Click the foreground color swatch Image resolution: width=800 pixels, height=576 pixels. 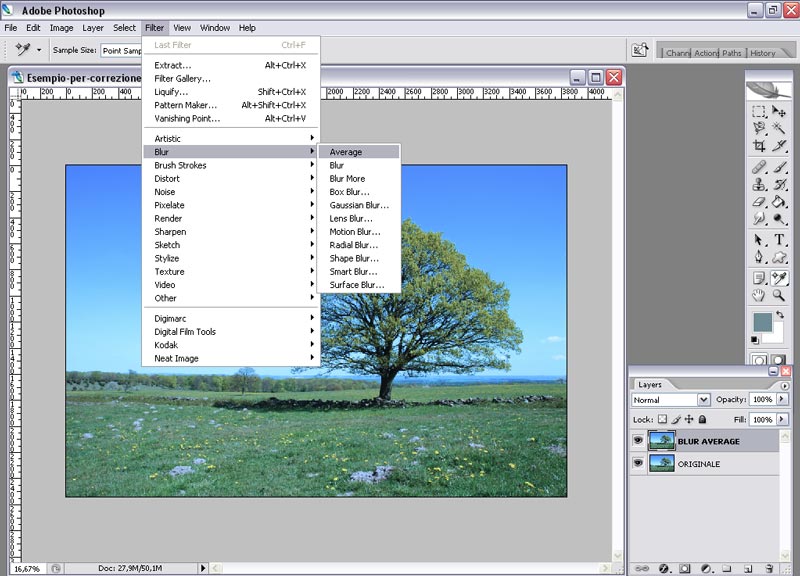763,323
